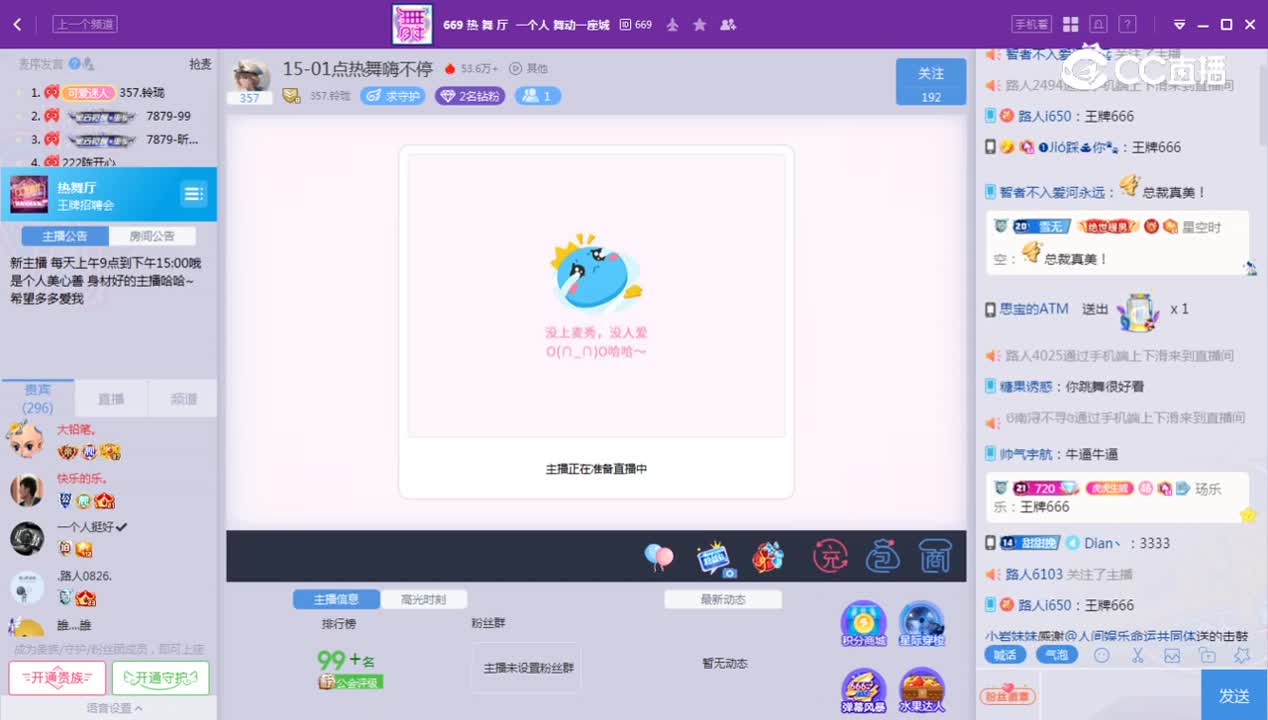Select the 直播 tab in sidebar
The image size is (1268, 720).
(111, 398)
